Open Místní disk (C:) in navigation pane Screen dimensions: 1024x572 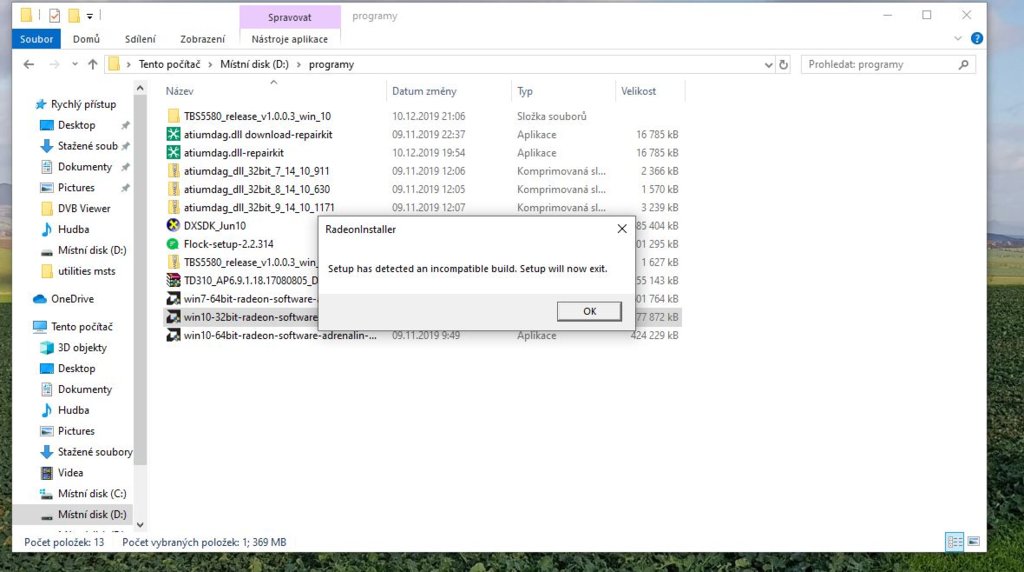[92, 494]
